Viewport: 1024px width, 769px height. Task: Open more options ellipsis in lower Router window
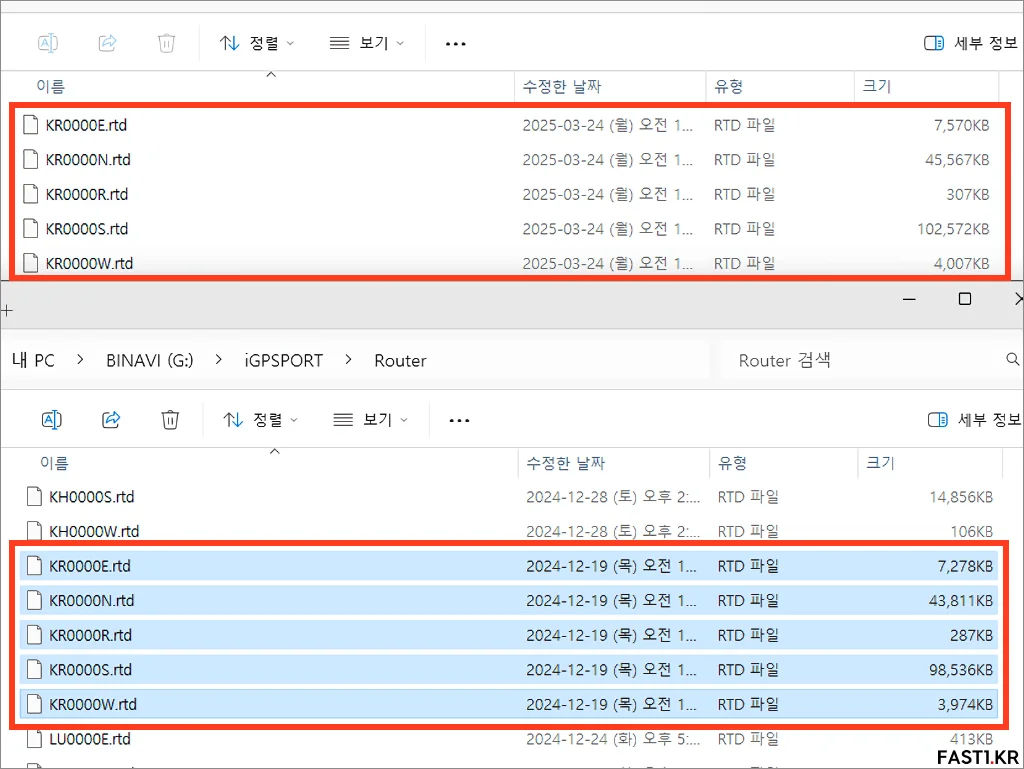click(x=459, y=420)
